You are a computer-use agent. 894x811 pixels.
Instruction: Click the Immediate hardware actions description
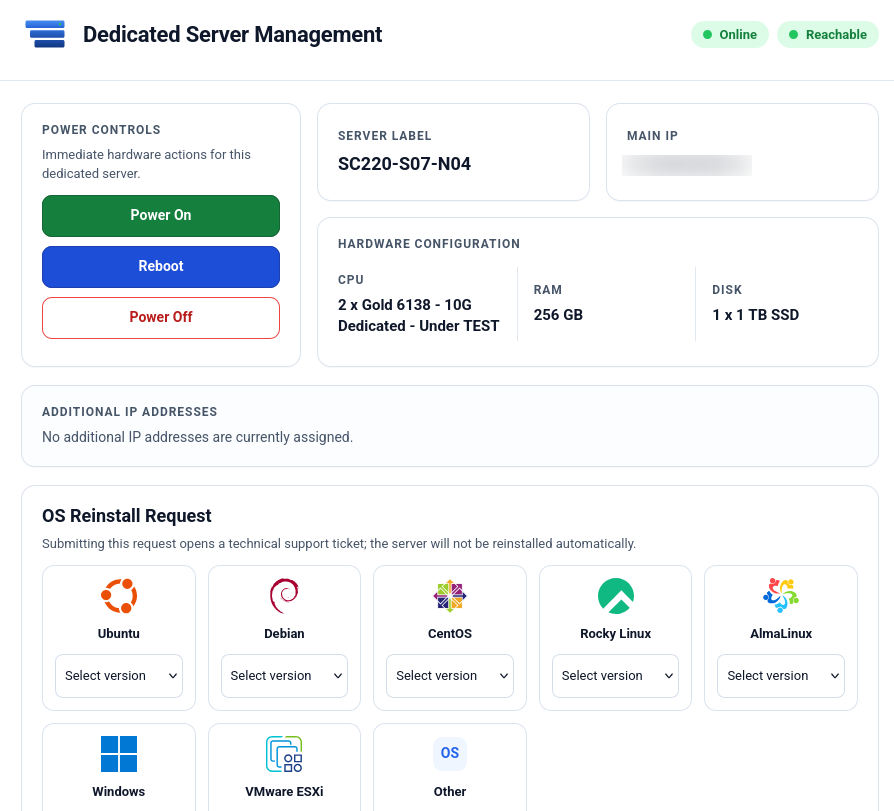[x=146, y=164]
